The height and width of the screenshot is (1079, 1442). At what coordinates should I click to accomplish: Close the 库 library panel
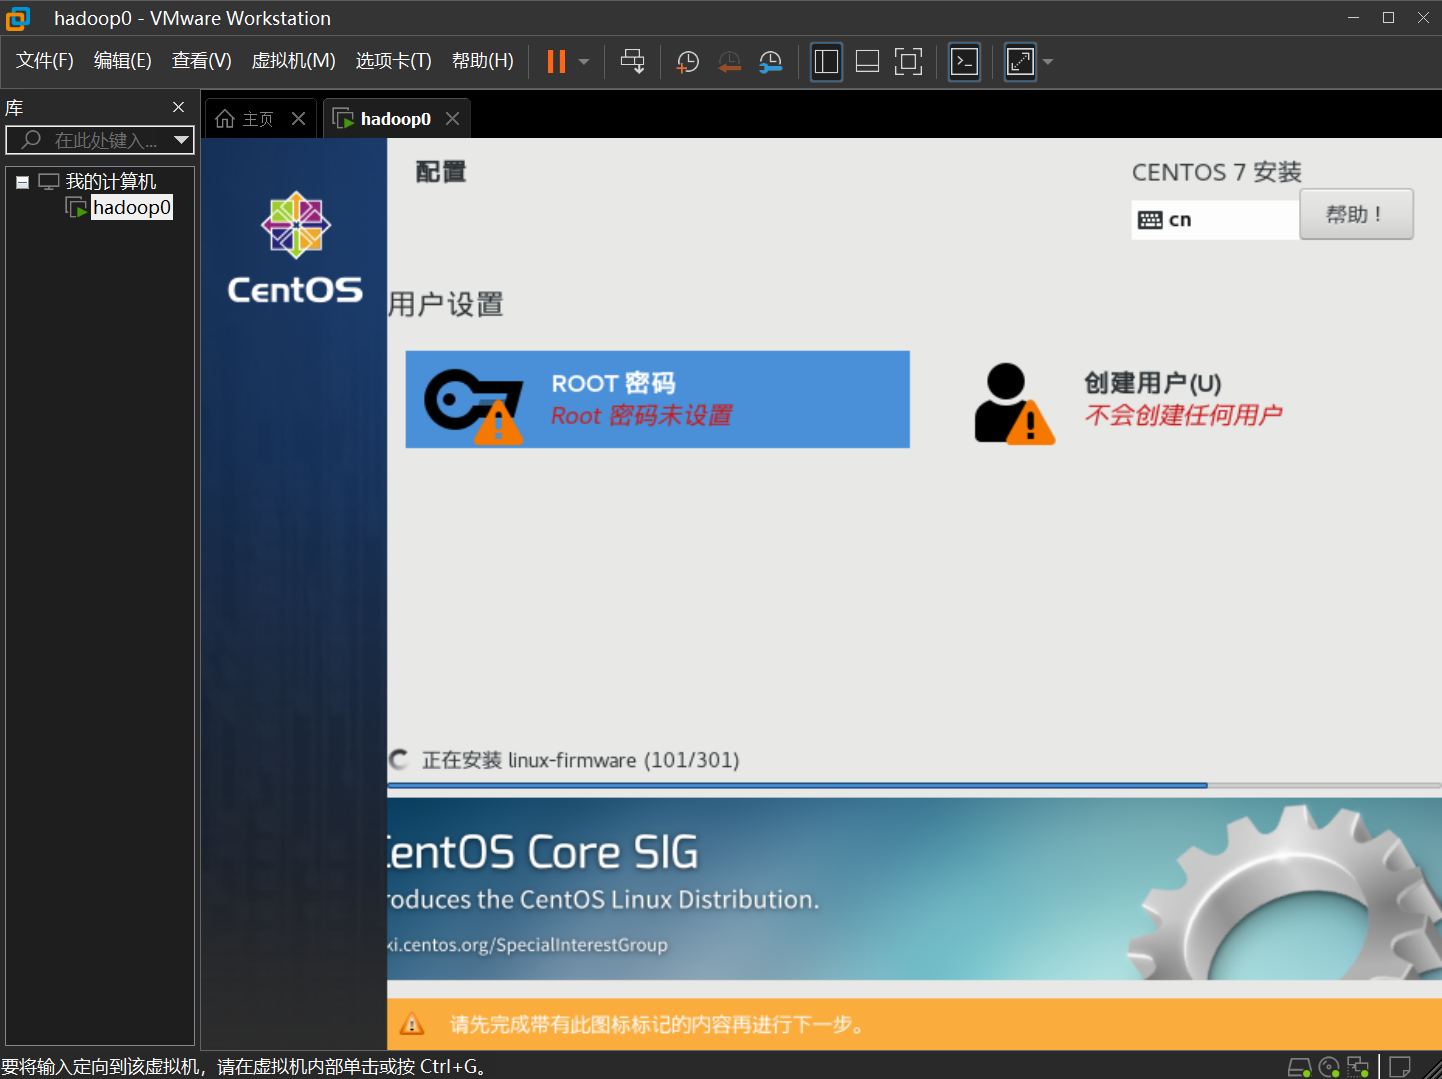pos(179,107)
